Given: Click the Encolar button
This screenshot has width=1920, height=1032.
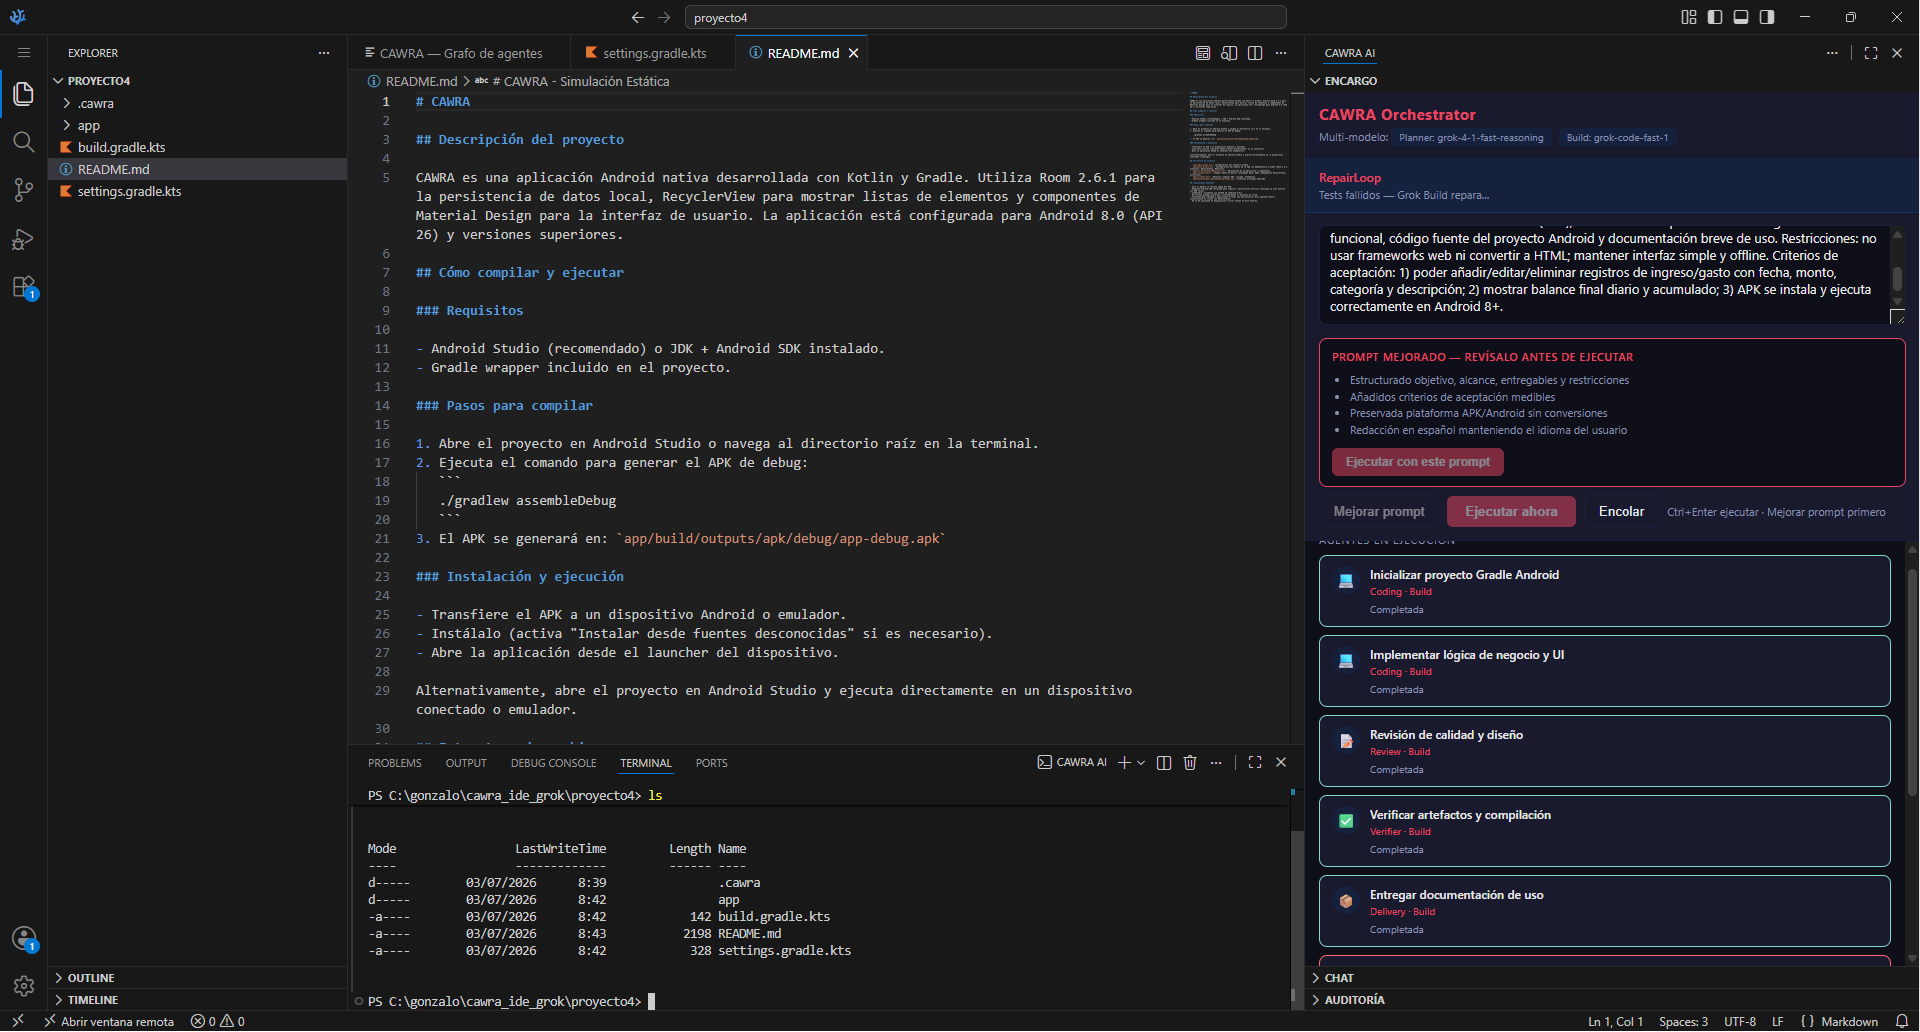Looking at the screenshot, I should point(1621,511).
